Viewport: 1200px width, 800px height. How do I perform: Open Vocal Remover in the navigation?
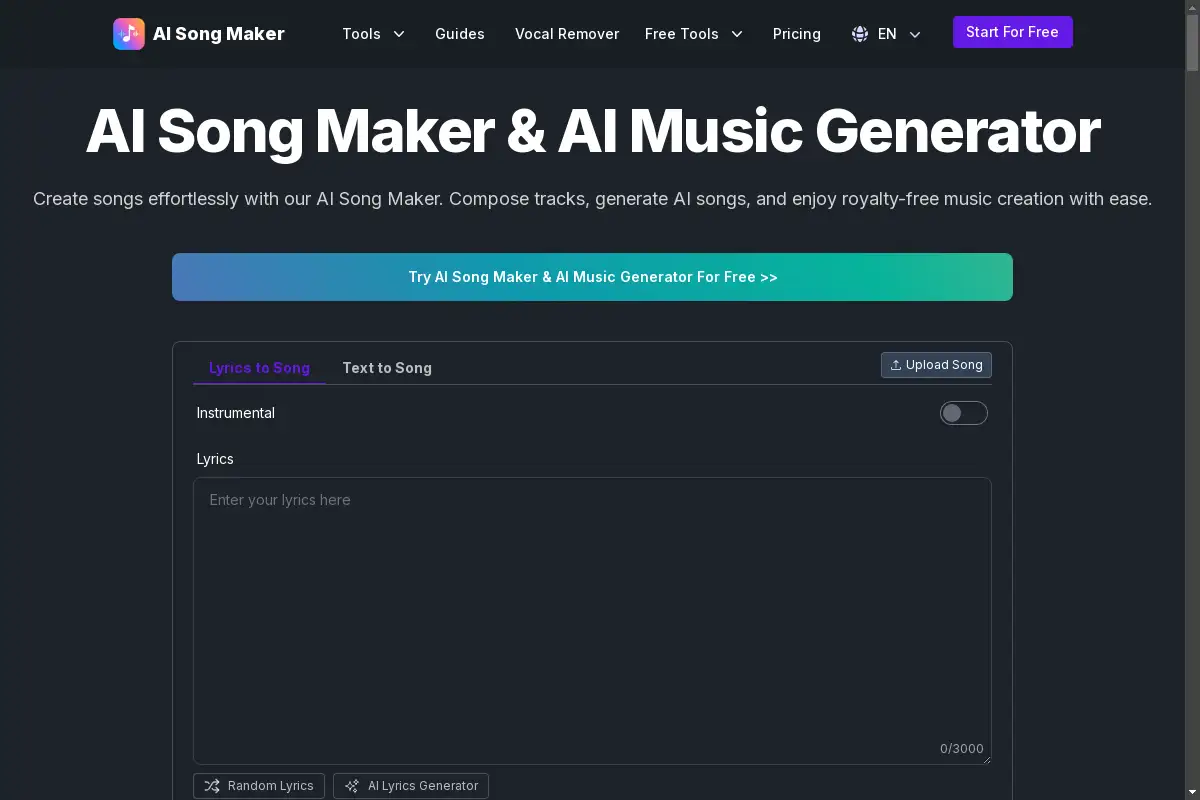coord(567,34)
